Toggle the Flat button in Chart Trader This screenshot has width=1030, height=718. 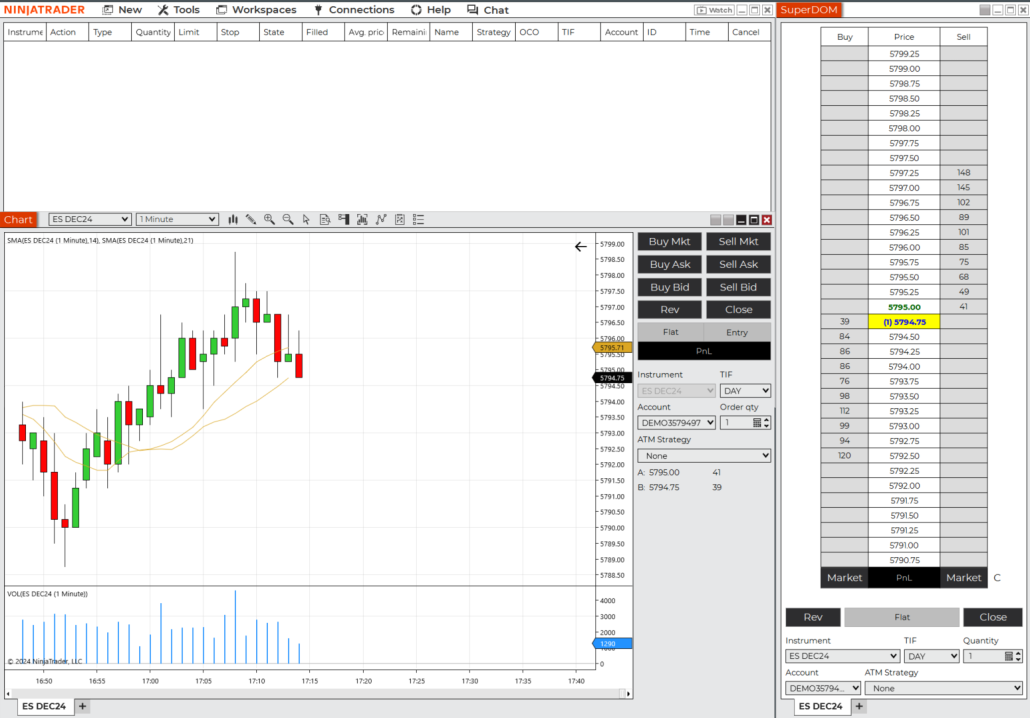click(668, 331)
